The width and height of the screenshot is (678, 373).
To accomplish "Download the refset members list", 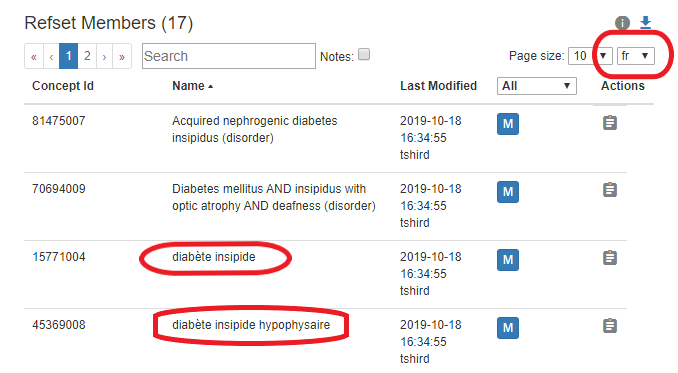I will 646,22.
